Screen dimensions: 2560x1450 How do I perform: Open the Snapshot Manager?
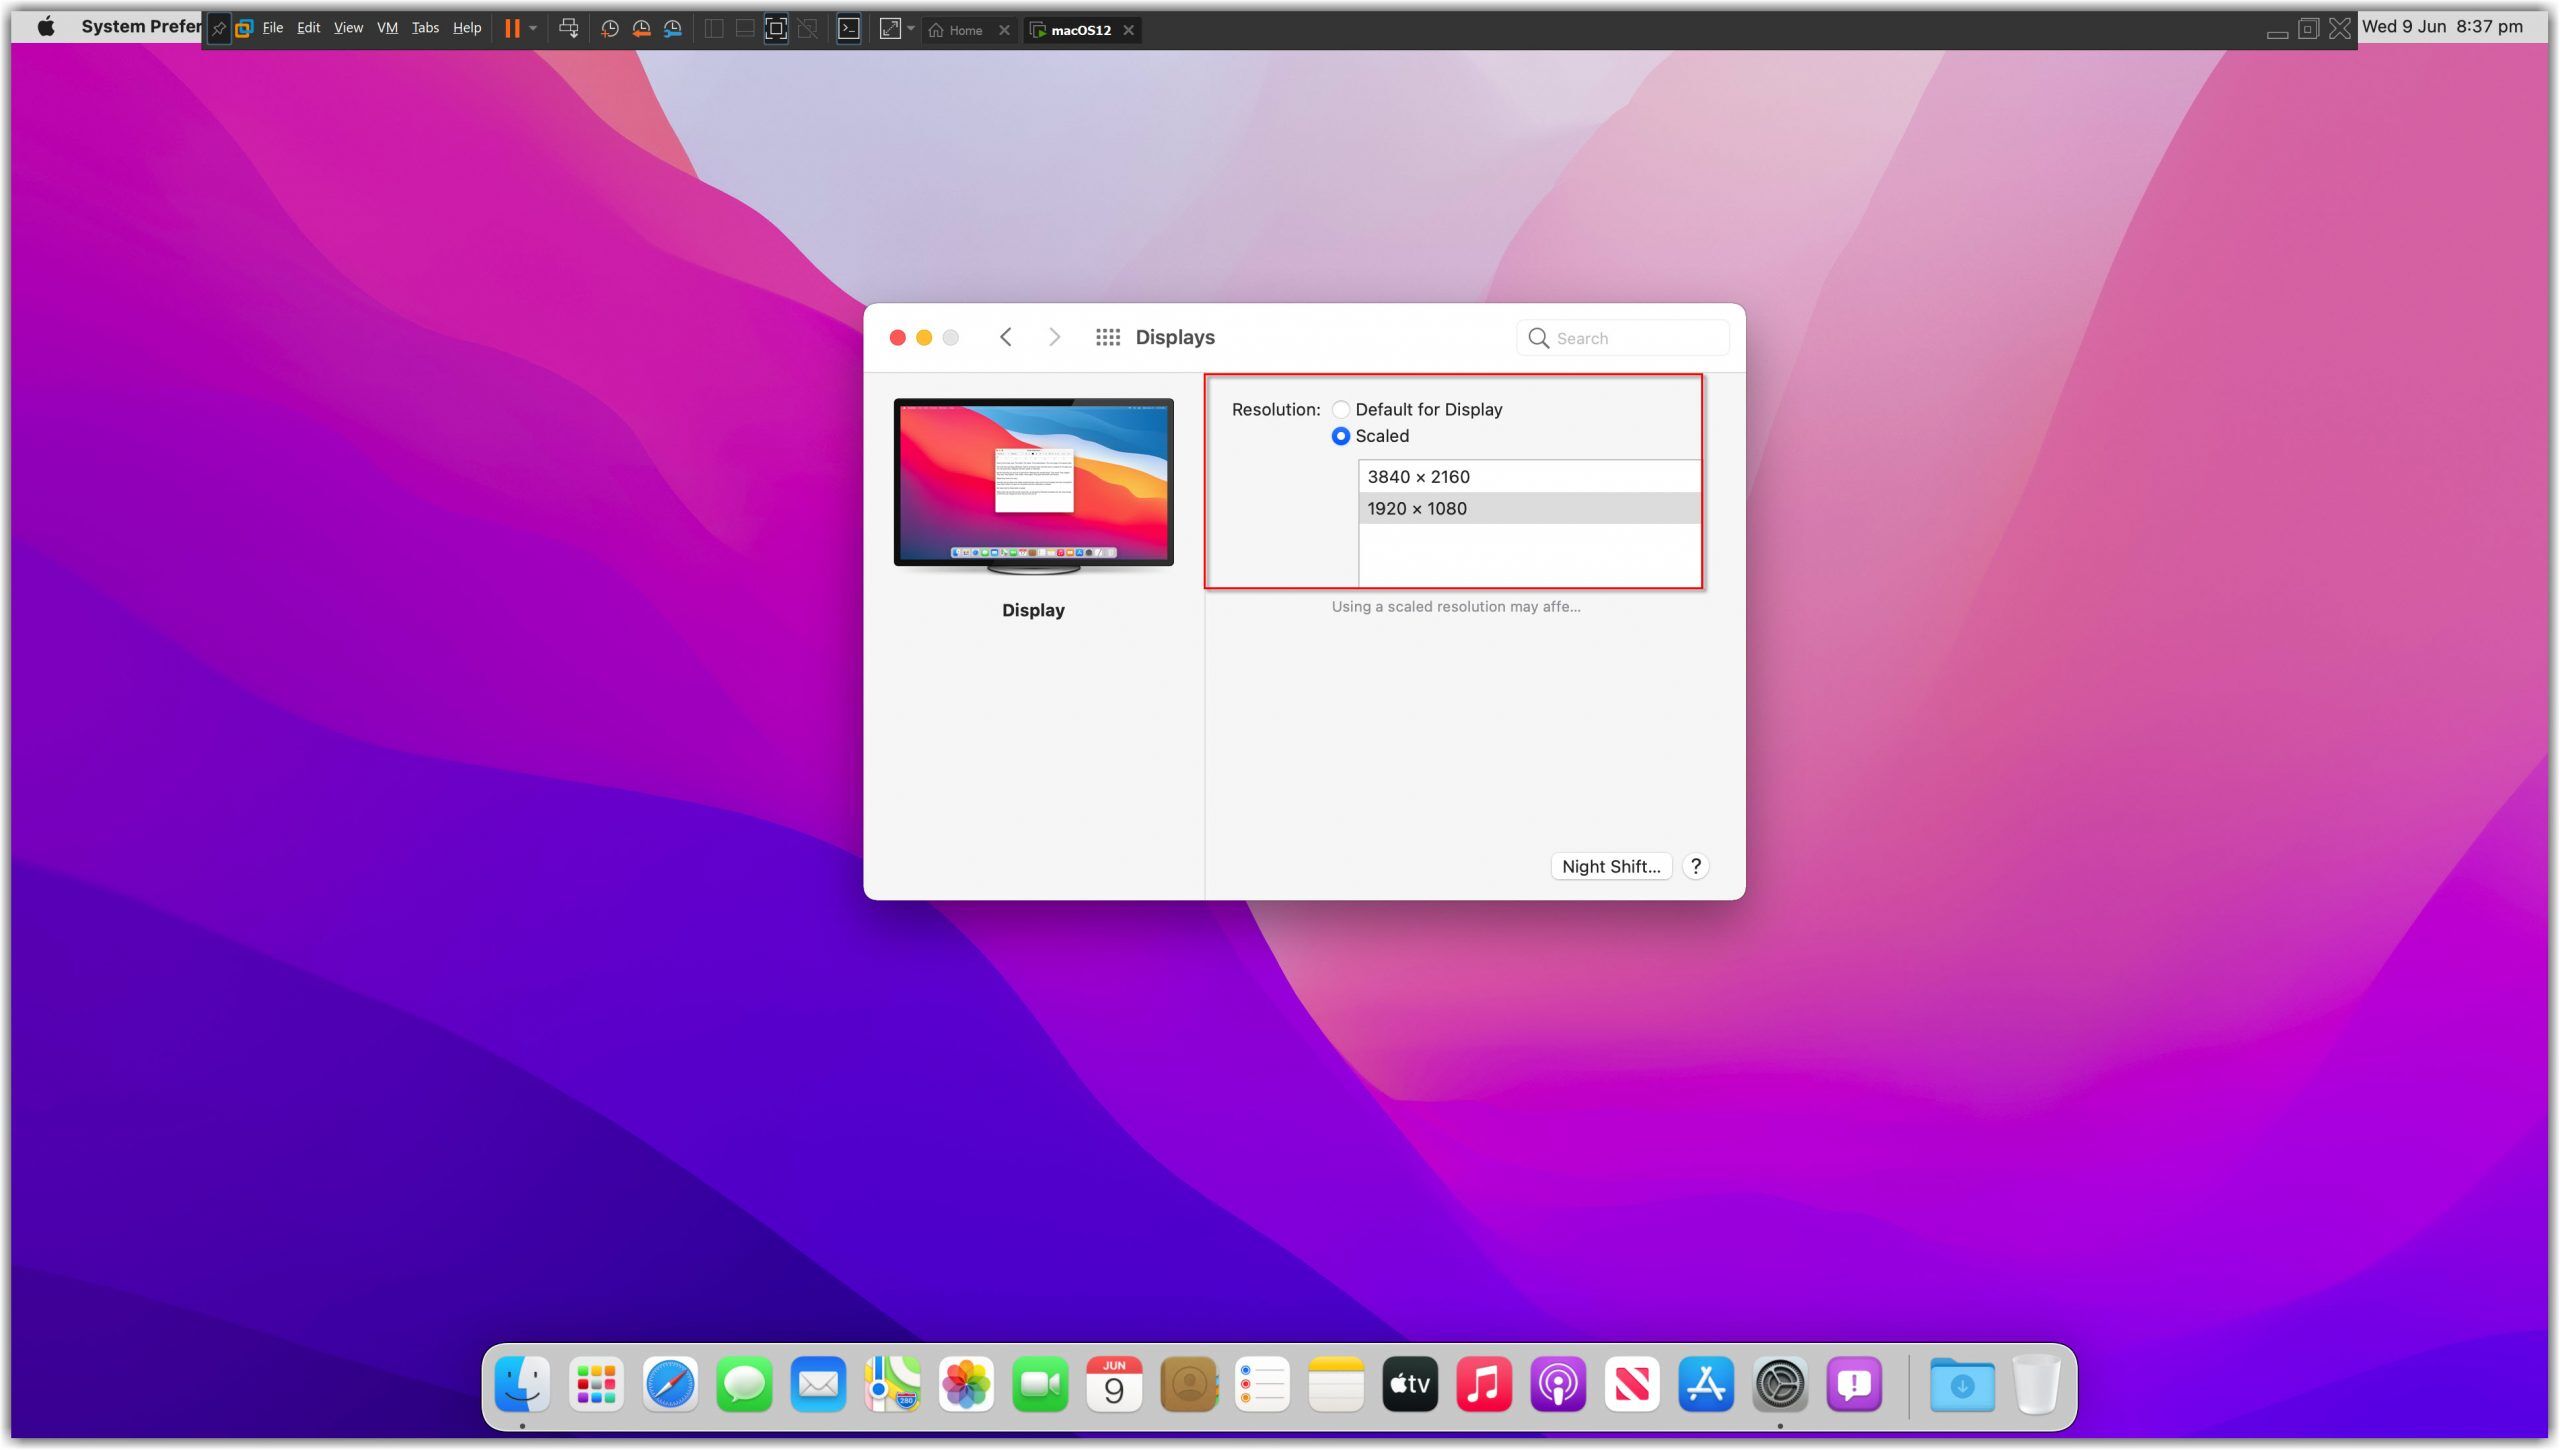point(673,28)
